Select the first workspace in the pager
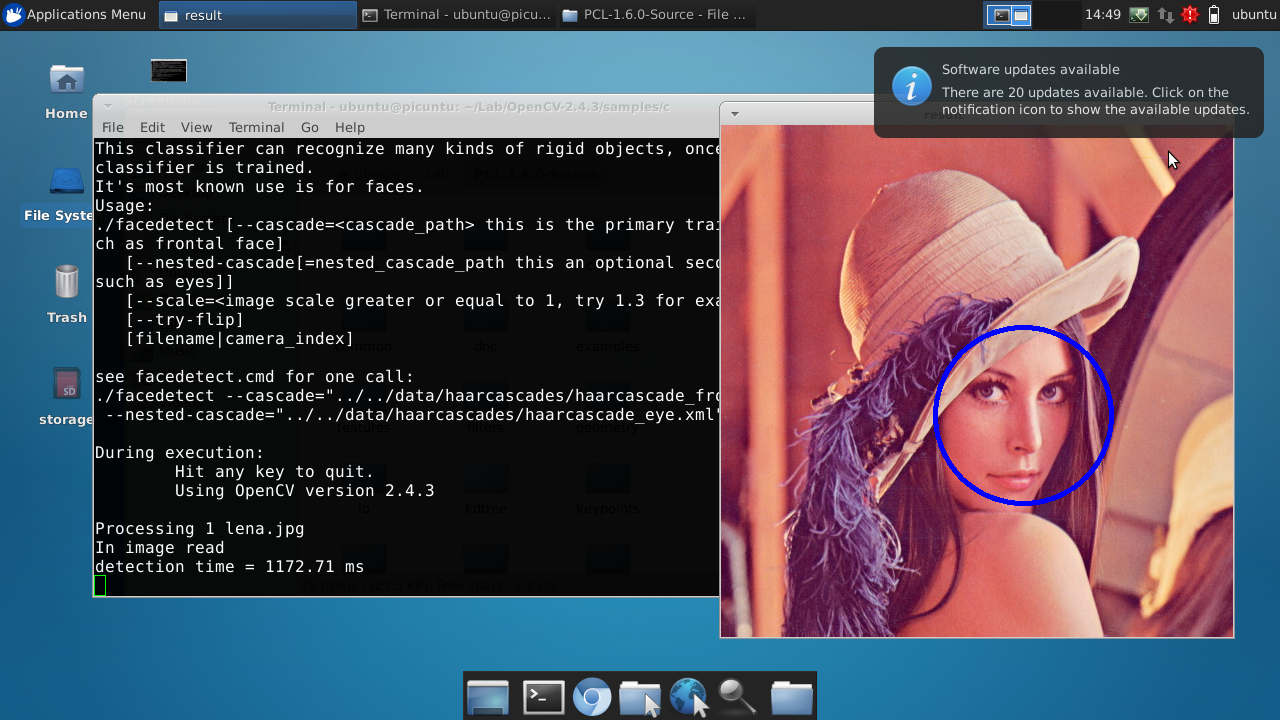 (x=1008, y=15)
